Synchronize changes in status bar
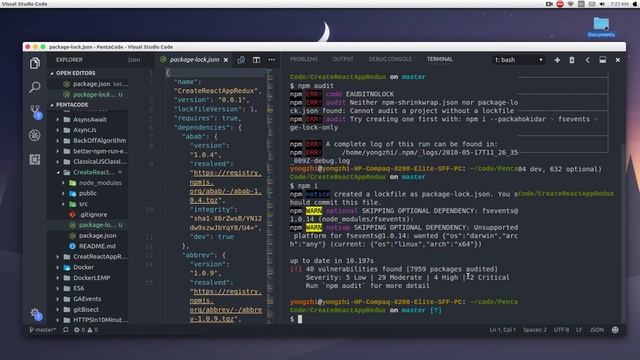Screen dimensions: 640x360 66,330
